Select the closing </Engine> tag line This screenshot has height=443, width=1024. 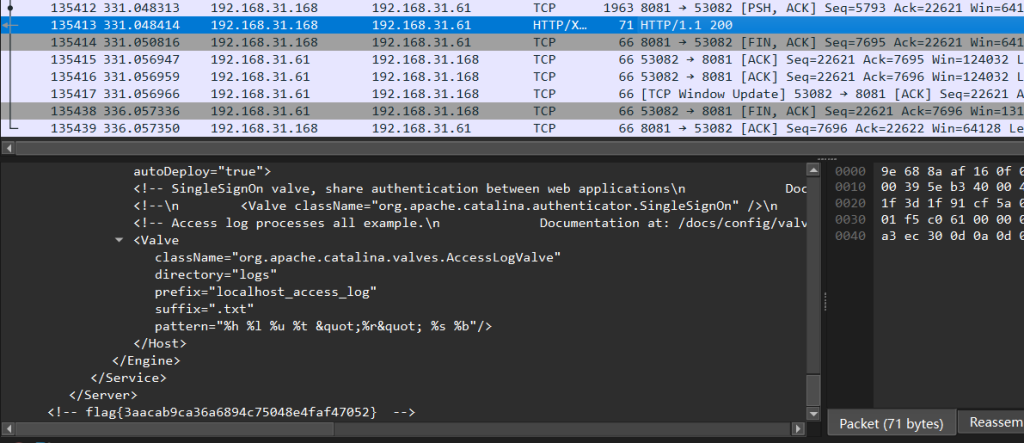click(146, 360)
